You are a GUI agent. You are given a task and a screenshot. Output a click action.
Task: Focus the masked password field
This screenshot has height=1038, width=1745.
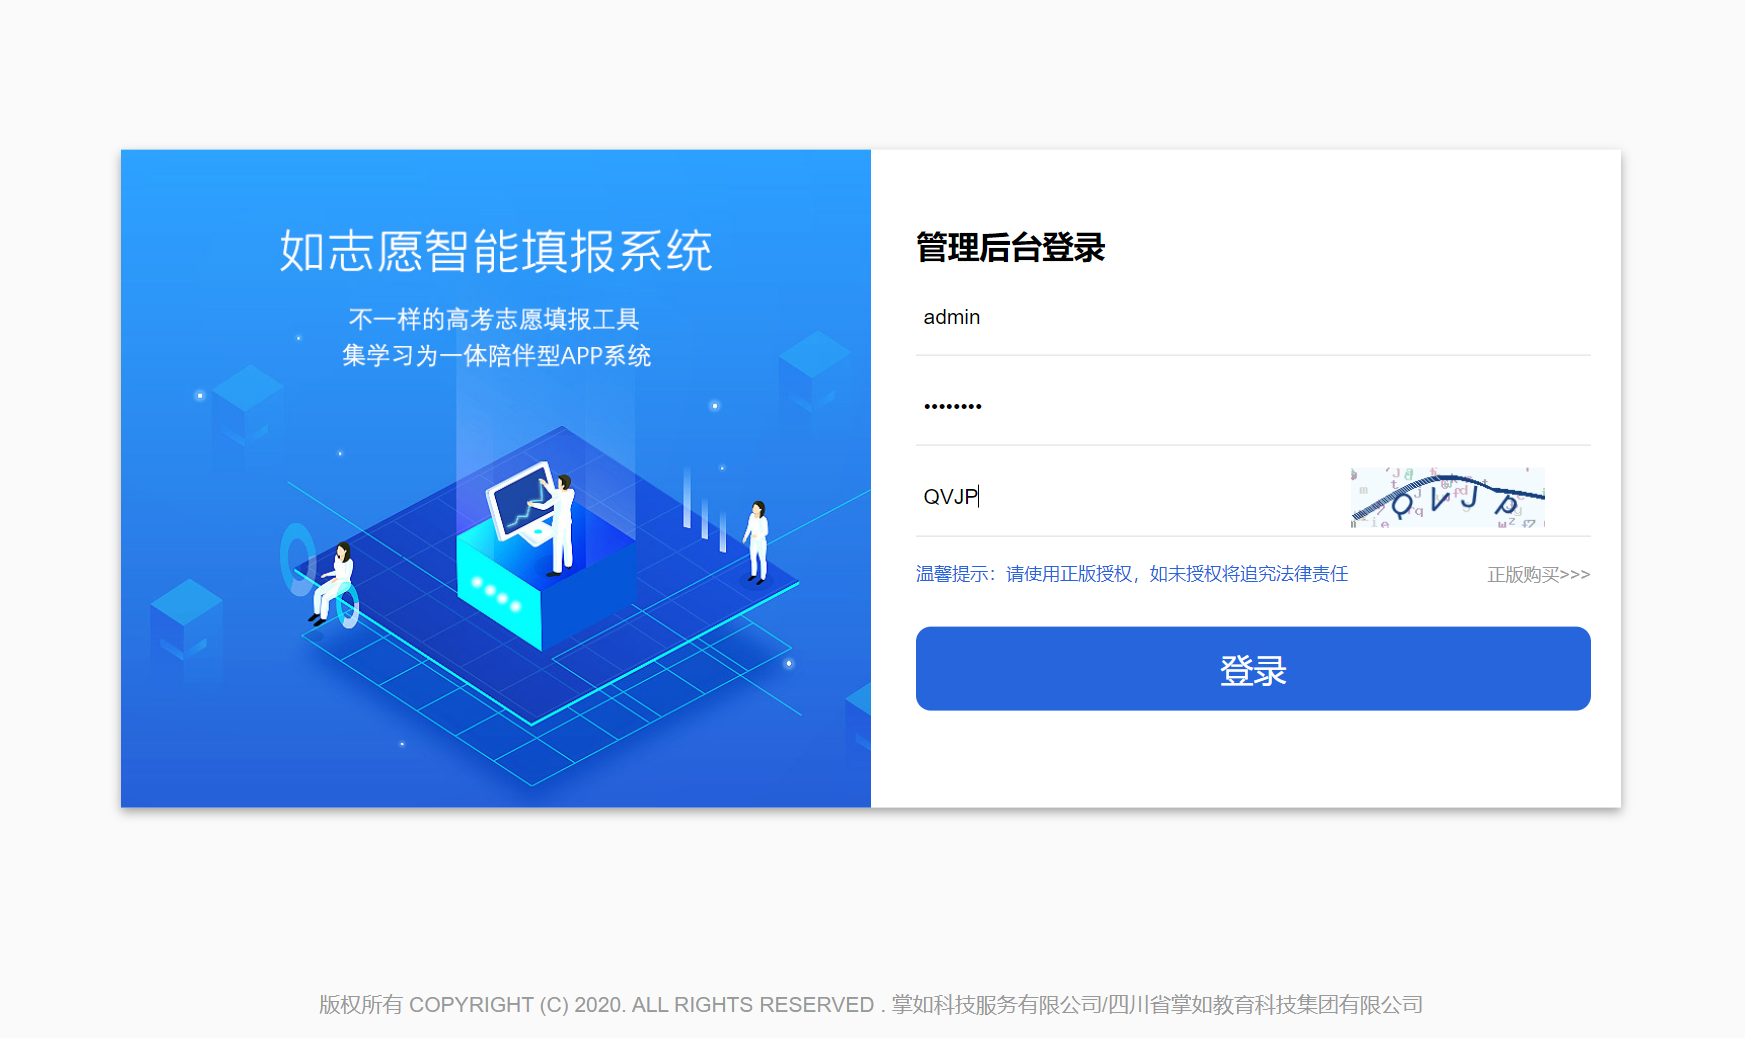(1253, 405)
